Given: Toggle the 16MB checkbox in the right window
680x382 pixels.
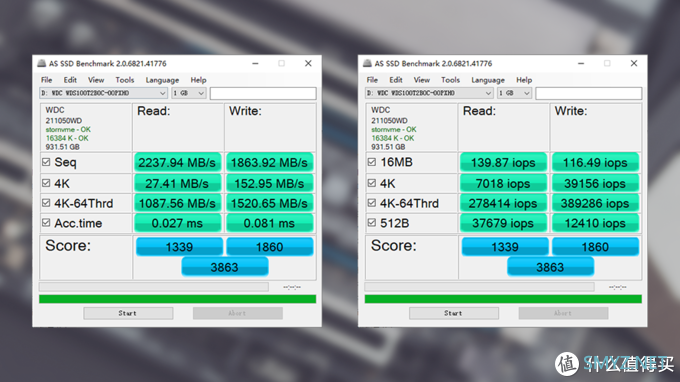Looking at the screenshot, I should 372,162.
